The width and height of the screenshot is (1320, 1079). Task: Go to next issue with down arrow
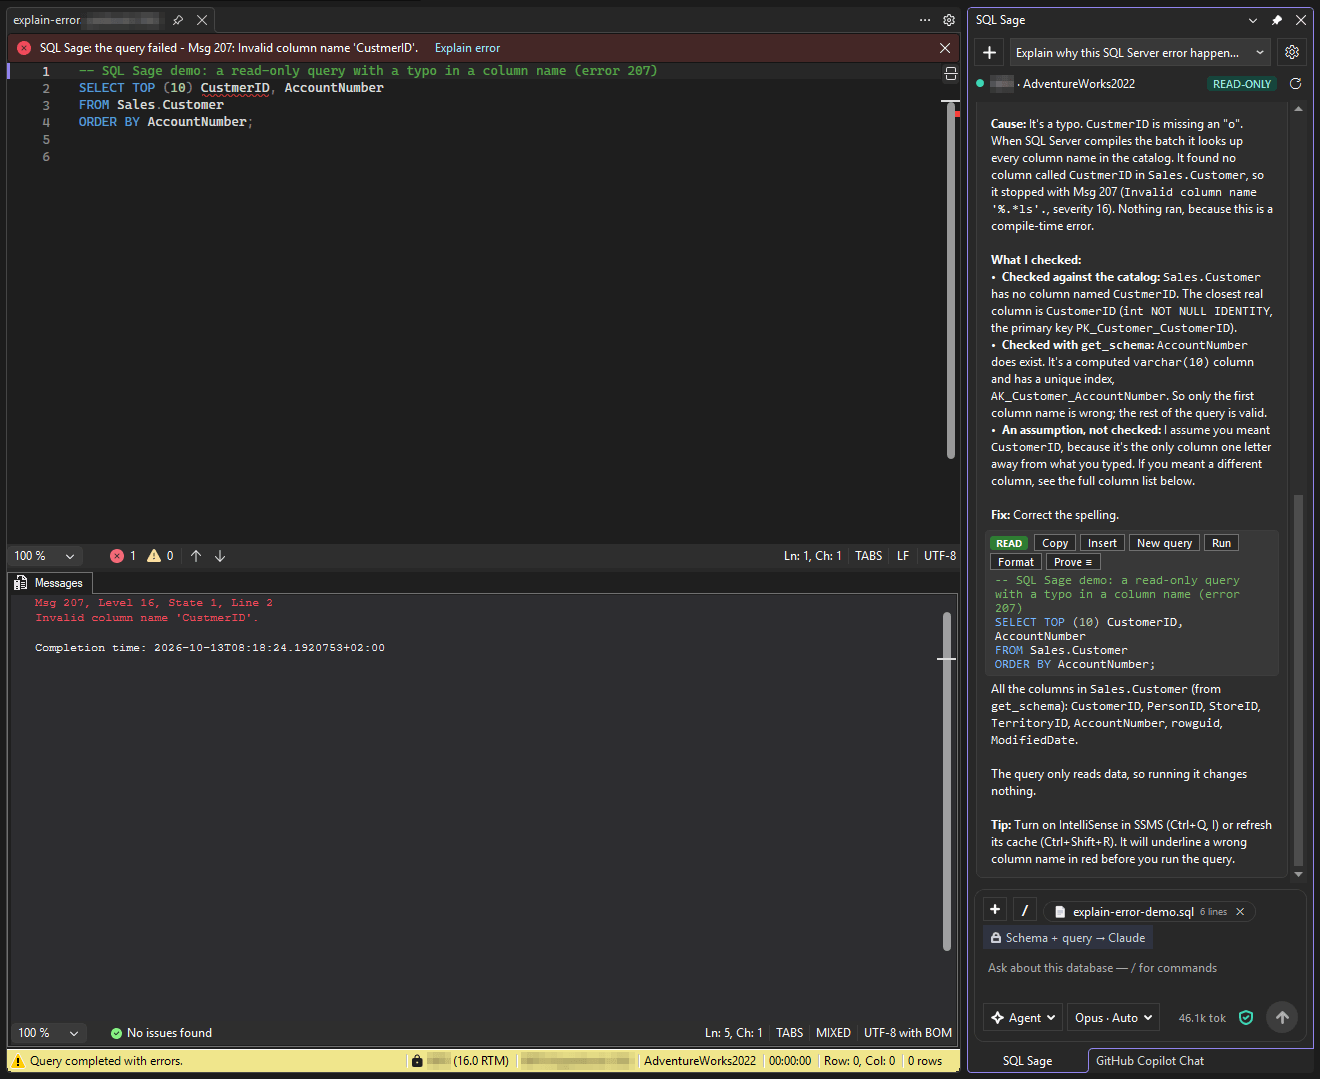[220, 556]
